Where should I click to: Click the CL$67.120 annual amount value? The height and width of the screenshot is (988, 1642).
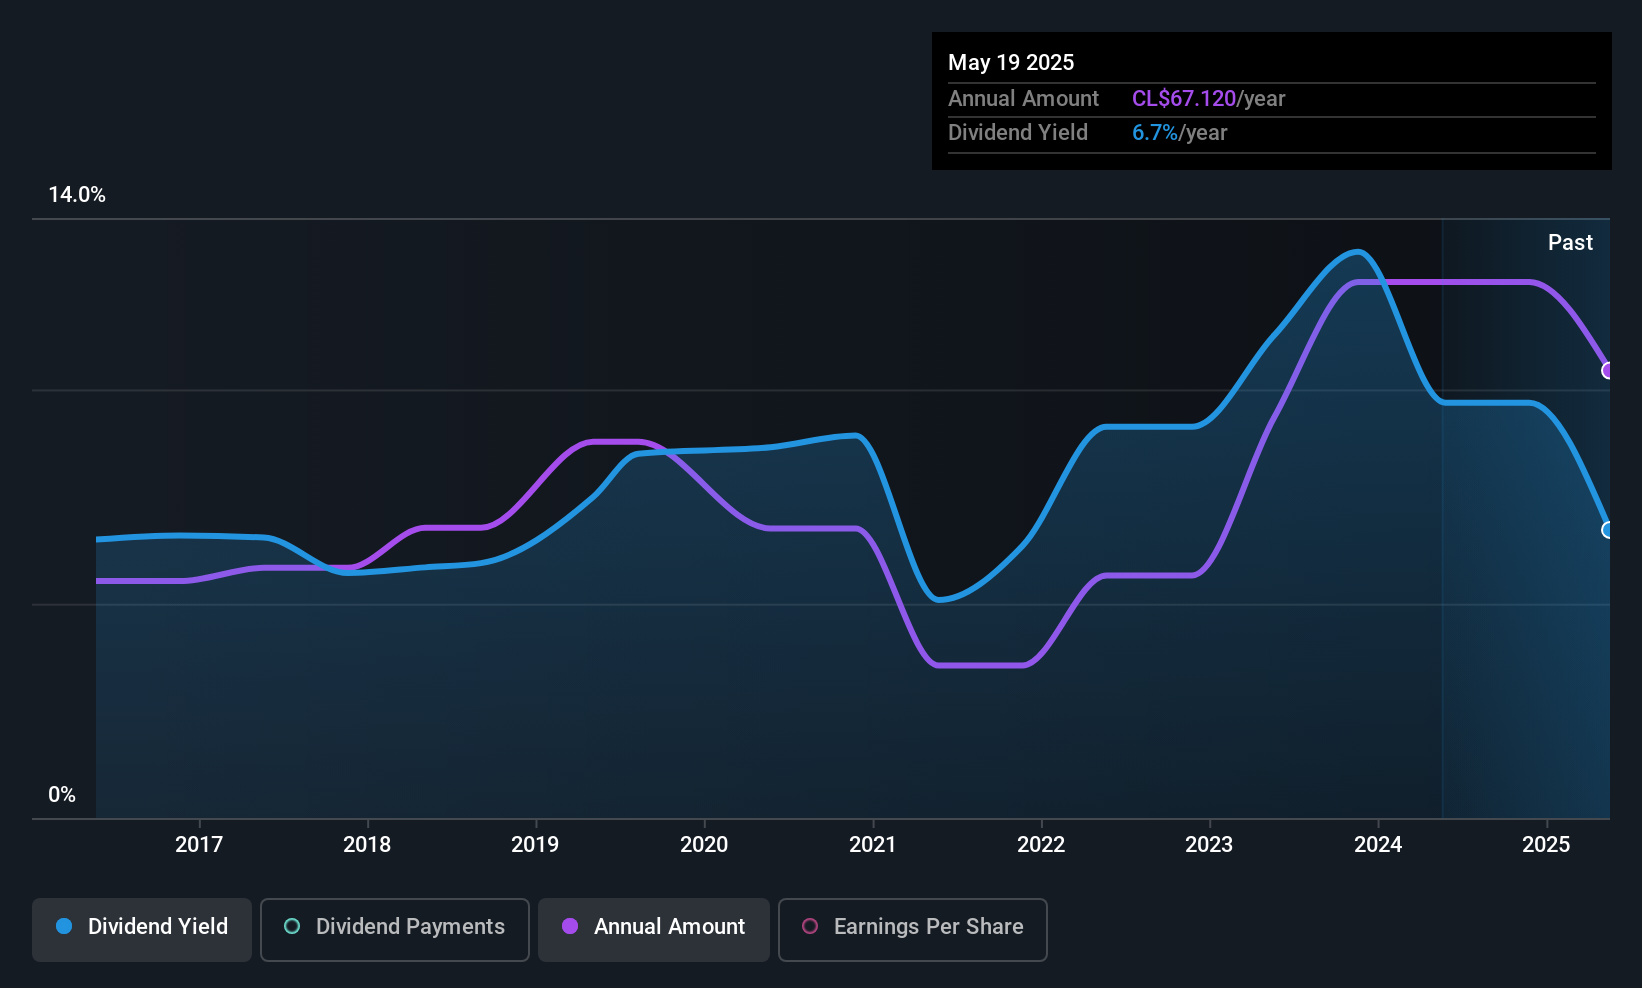[x=1184, y=99]
